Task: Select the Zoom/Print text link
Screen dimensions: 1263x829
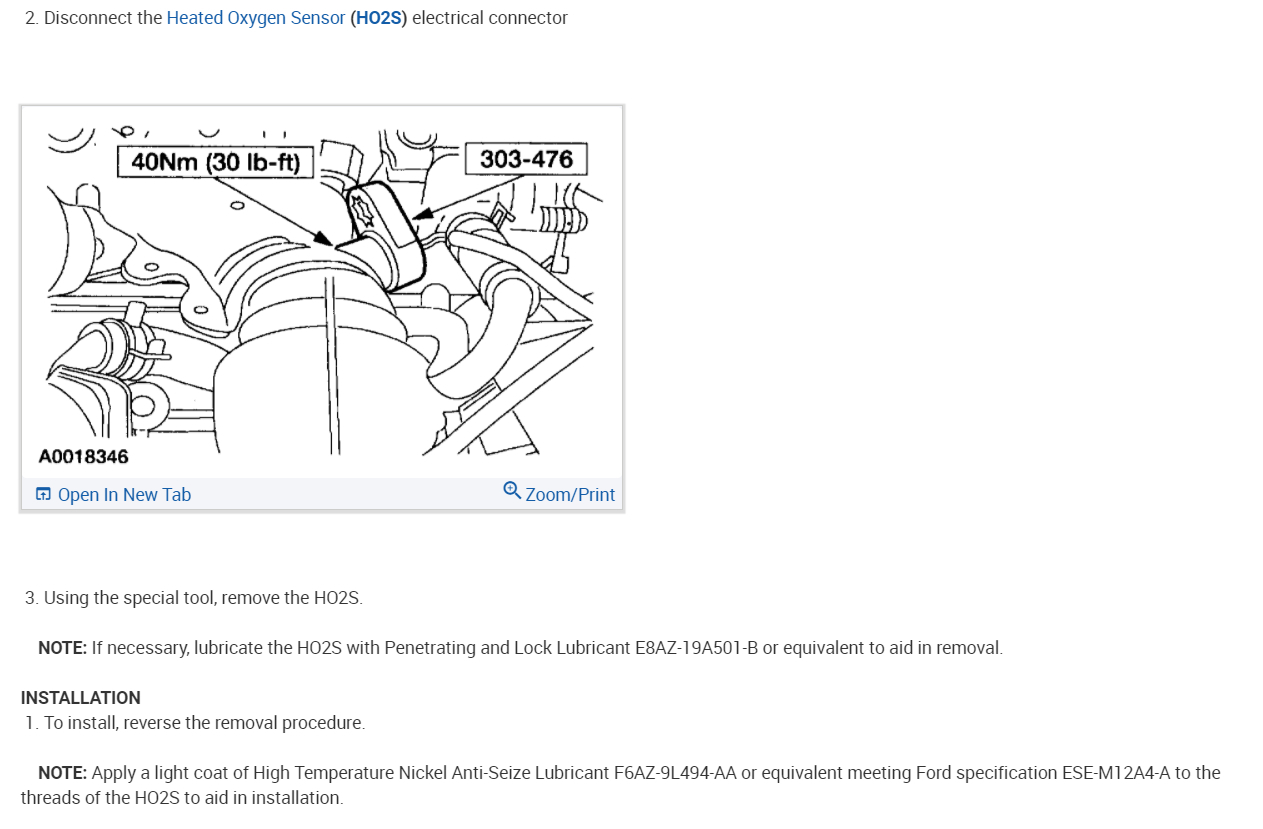Action: pos(570,494)
